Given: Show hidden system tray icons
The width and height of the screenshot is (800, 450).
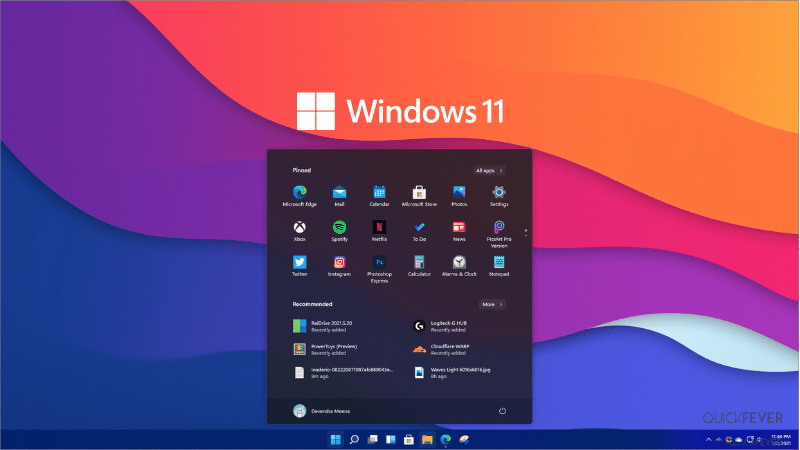Looking at the screenshot, I should [x=708, y=440].
